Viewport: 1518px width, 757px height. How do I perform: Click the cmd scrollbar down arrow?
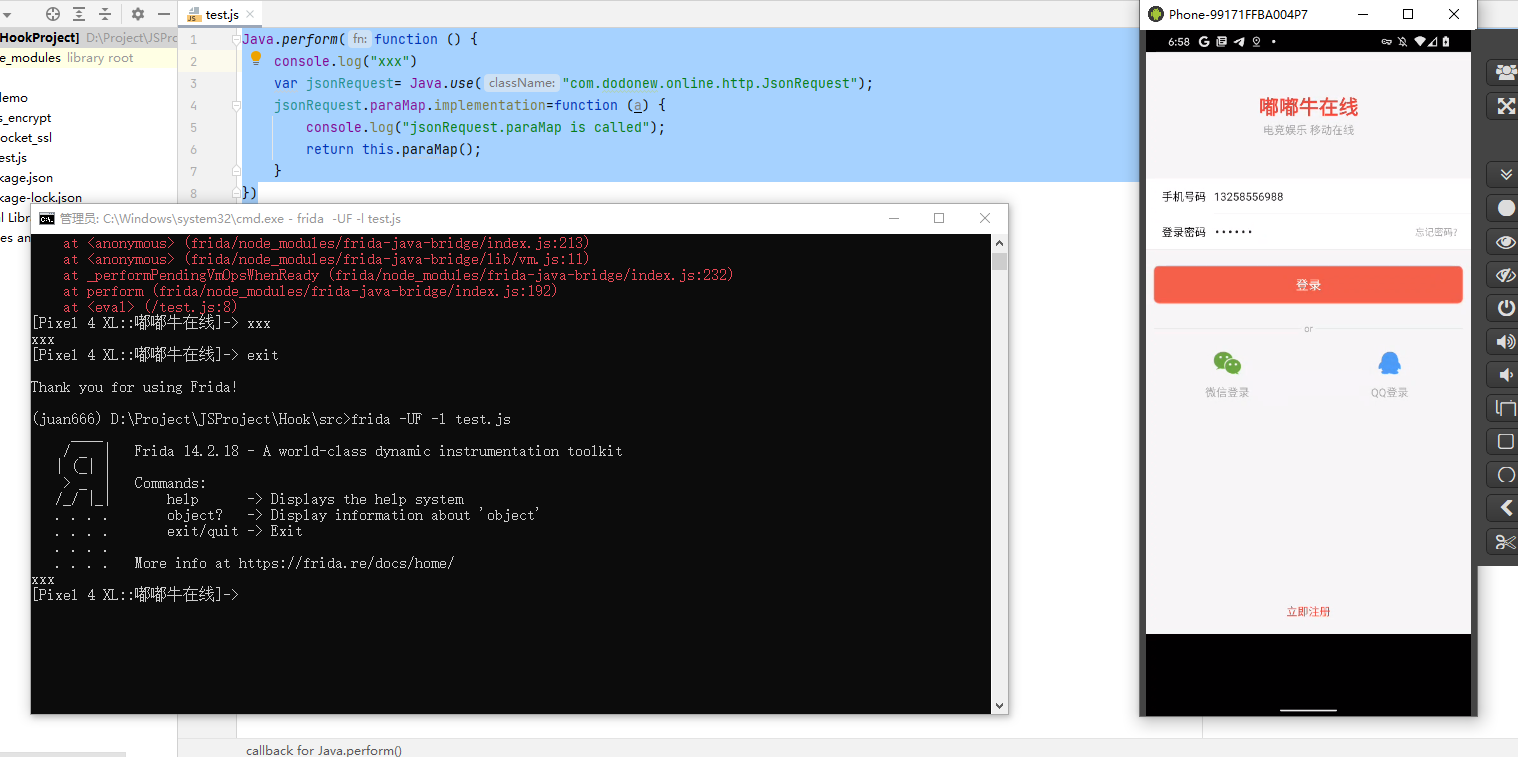click(999, 706)
